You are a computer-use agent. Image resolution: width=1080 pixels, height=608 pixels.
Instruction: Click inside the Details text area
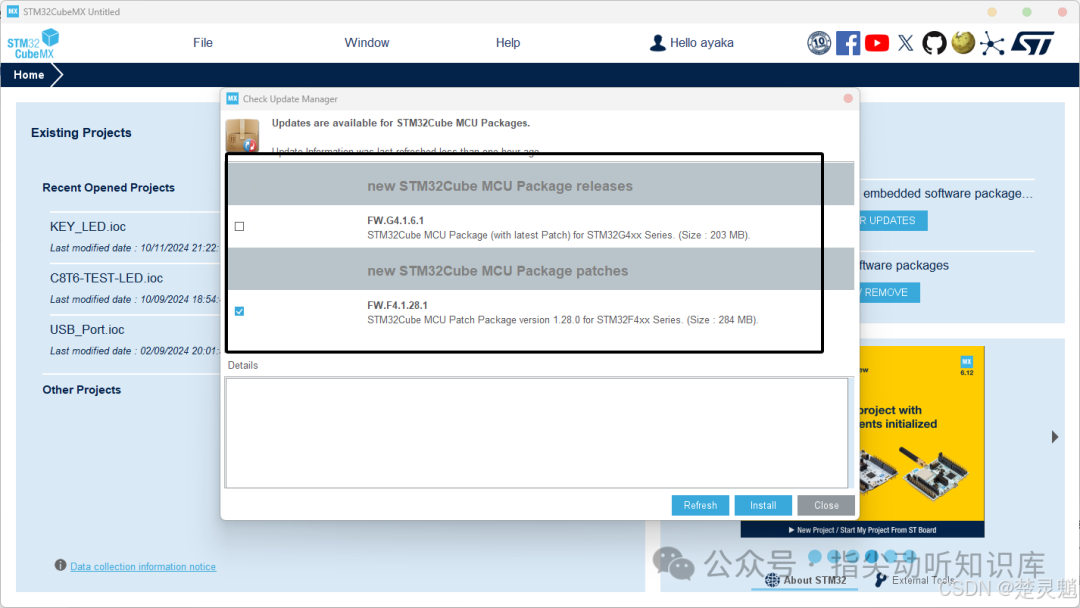[x=537, y=432]
